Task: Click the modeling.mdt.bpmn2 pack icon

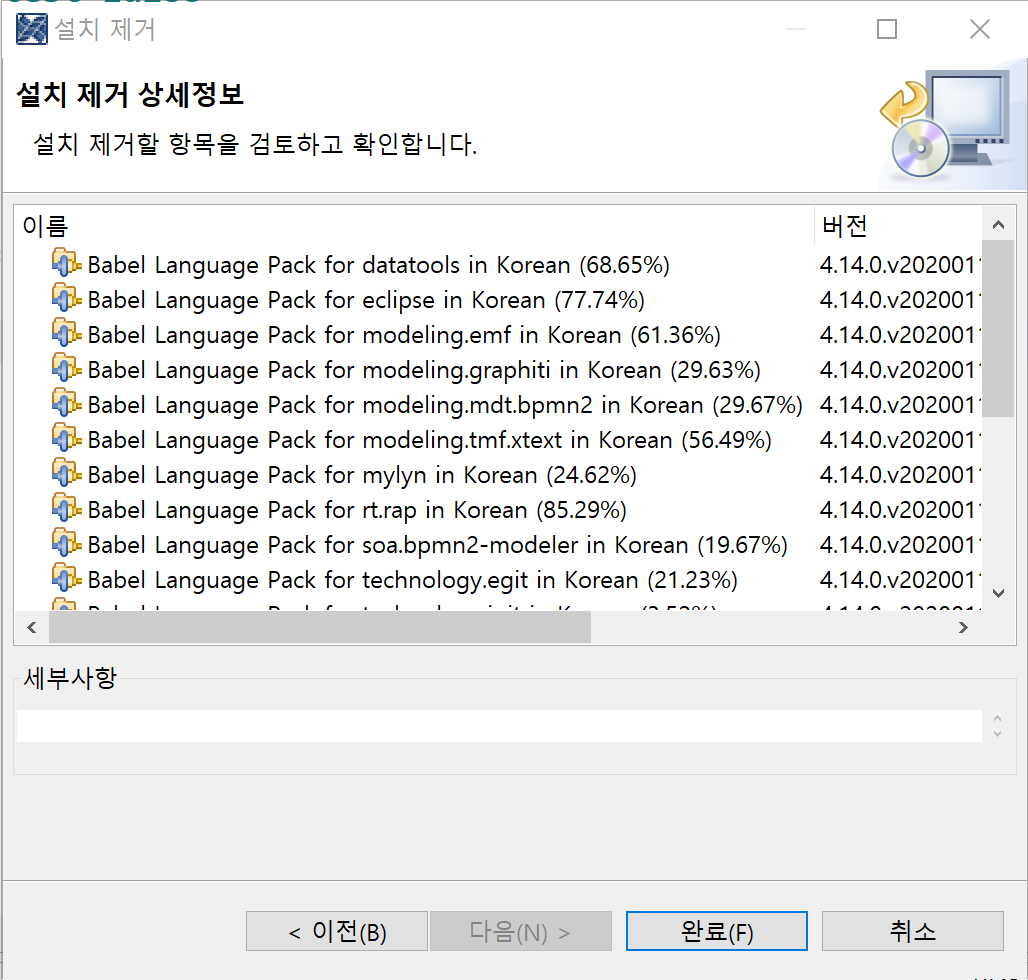Action: [x=66, y=403]
